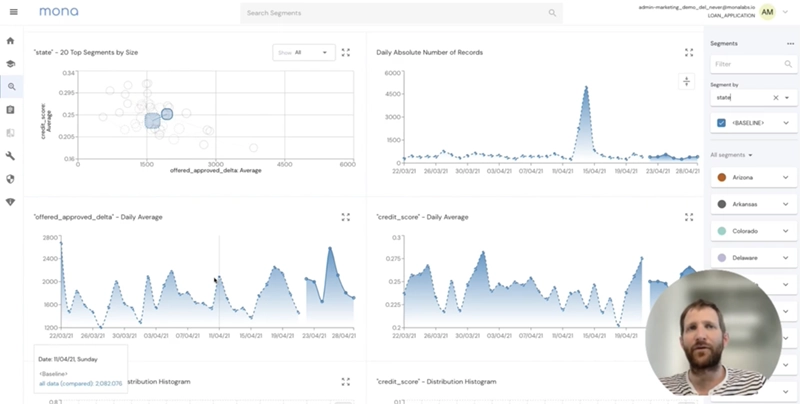Expand the state scatter chart fullscreen
This screenshot has width=800, height=404.
345,53
